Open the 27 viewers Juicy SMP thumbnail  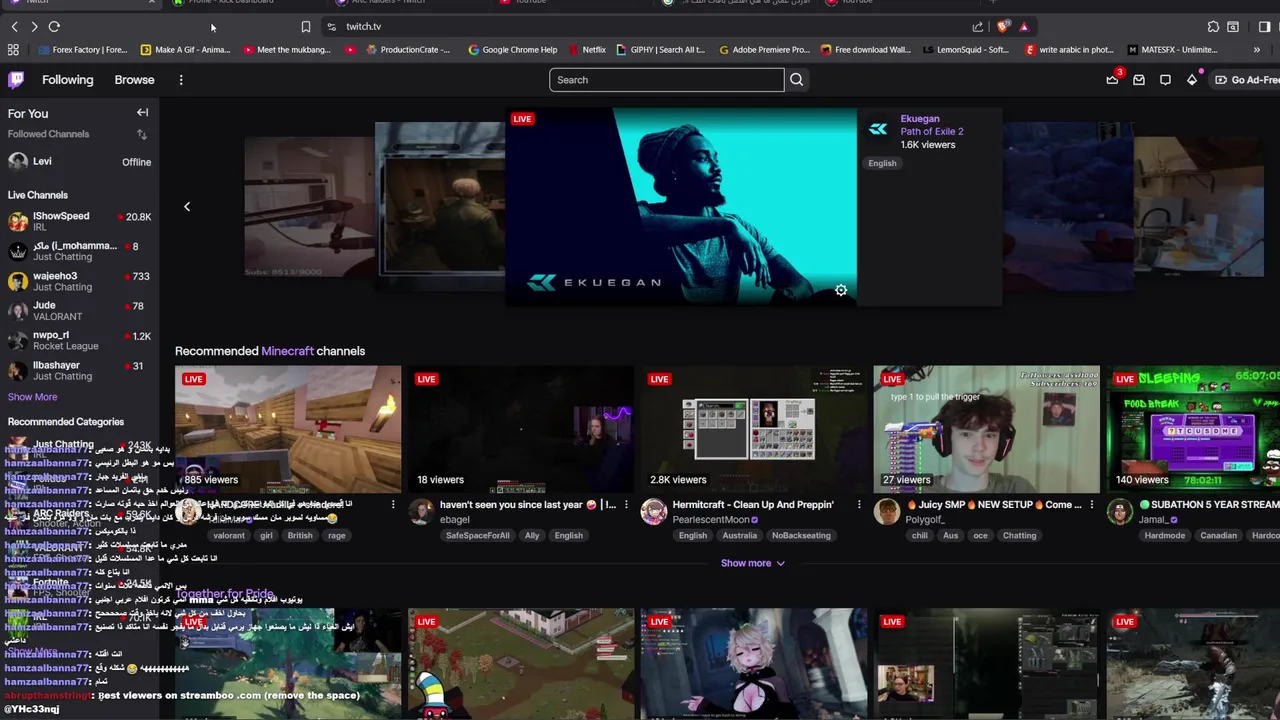click(x=986, y=430)
